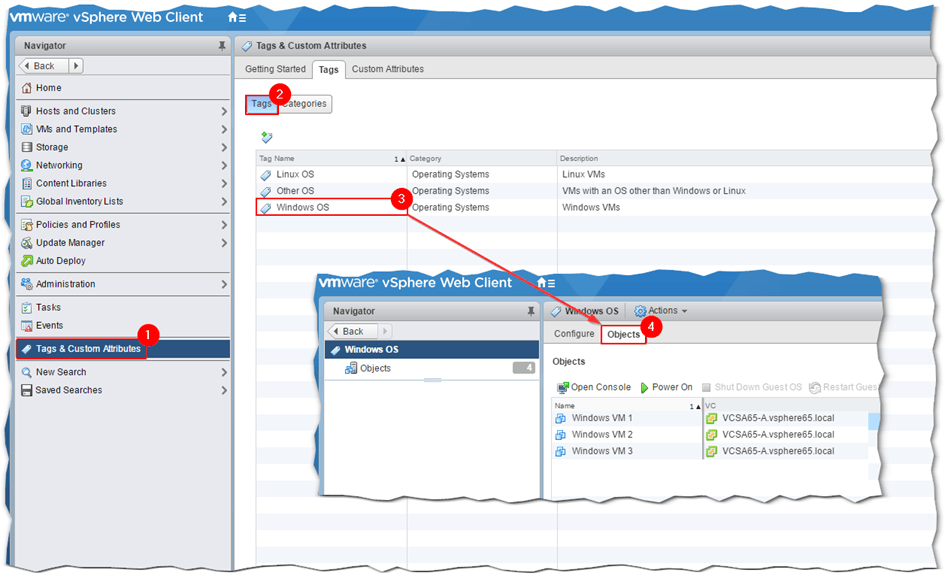Click the Global Inventory Lists icon

click(x=27, y=201)
